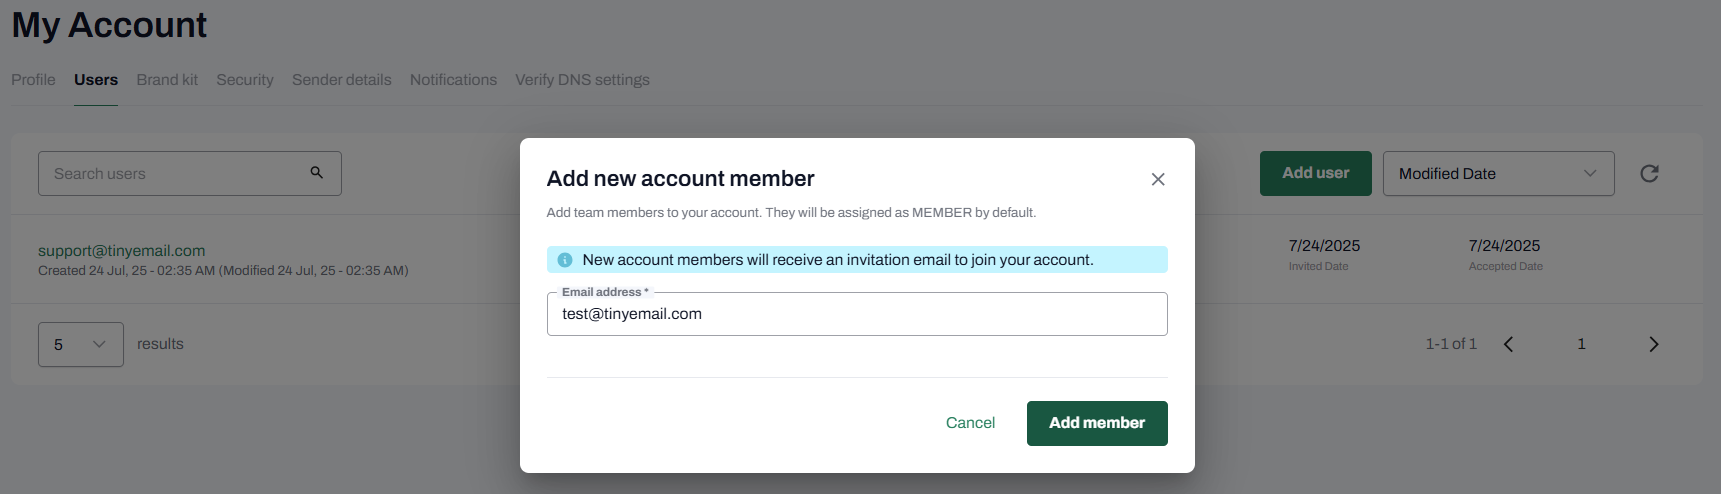The image size is (1721, 494).
Task: Switch to the Profile tab
Action: 33,80
